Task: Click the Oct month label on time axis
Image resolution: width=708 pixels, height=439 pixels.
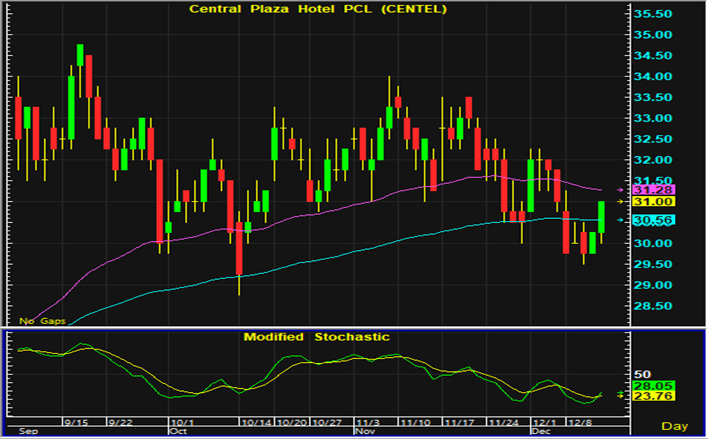Action: (178, 432)
